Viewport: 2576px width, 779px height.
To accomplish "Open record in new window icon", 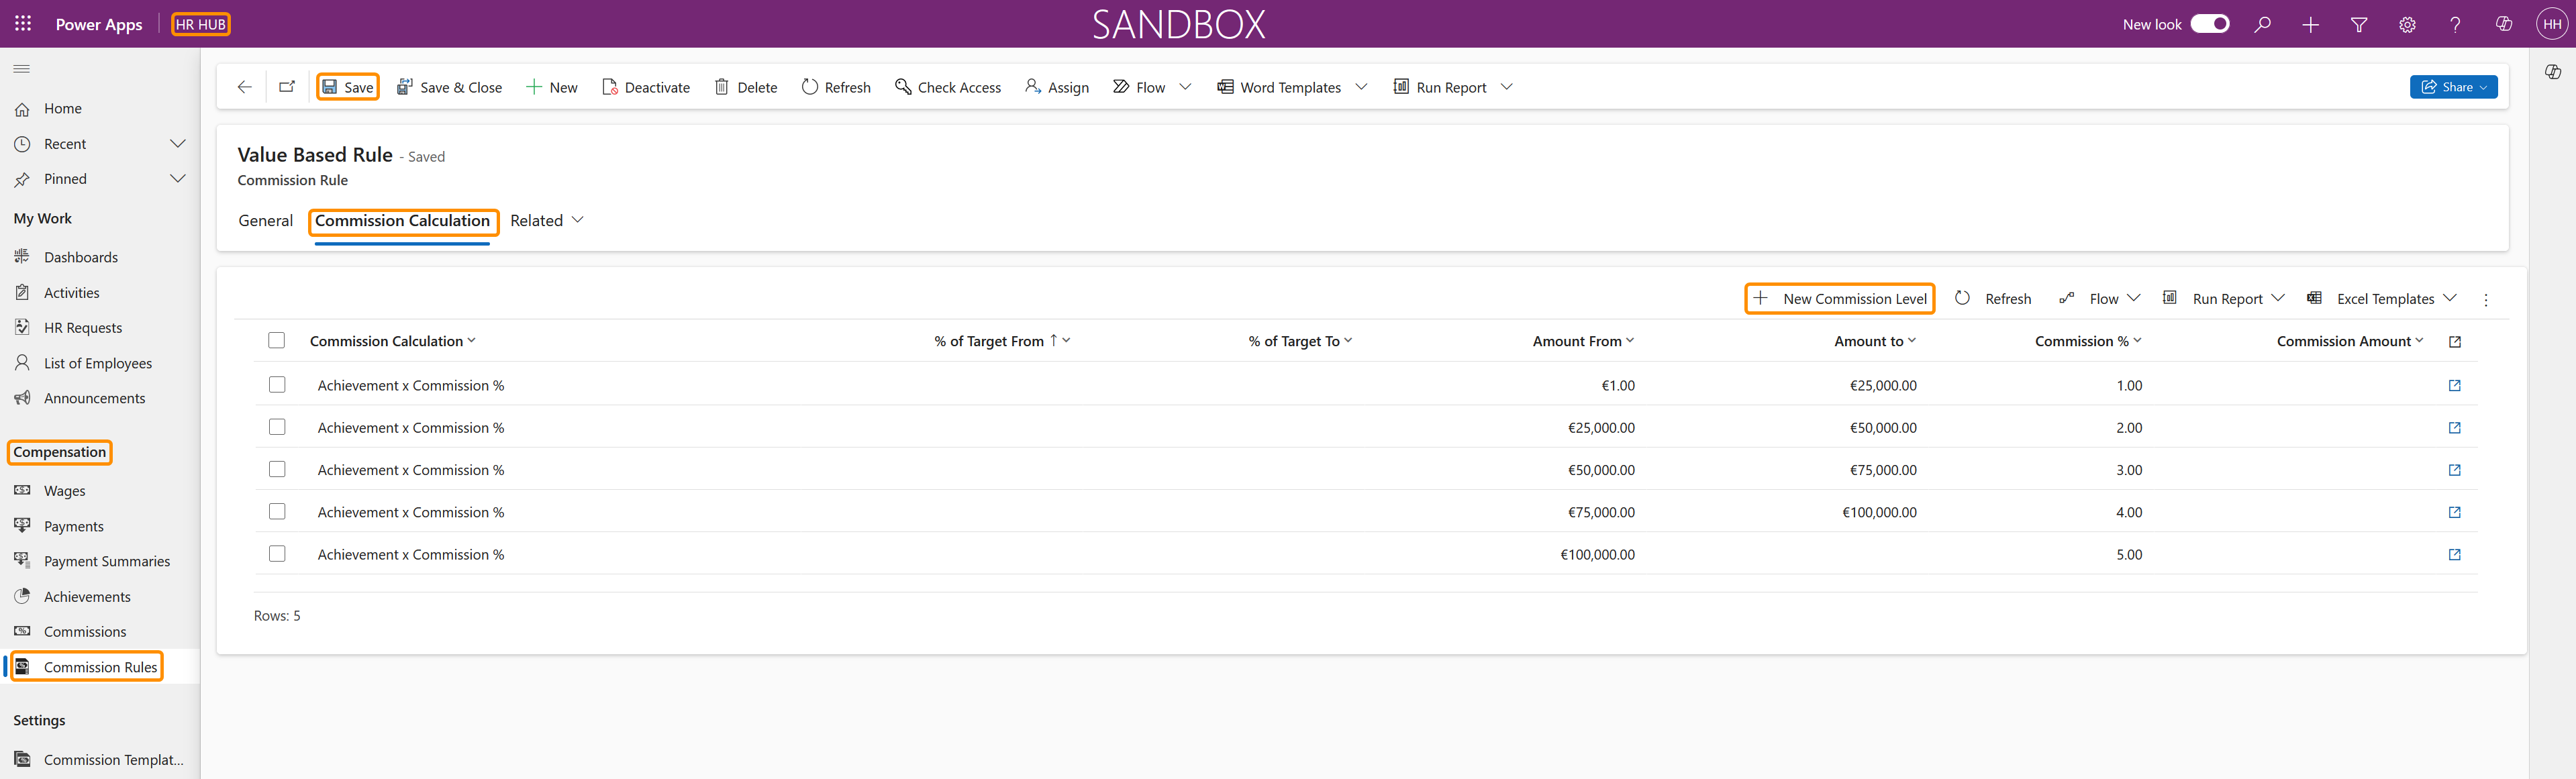I will tap(287, 87).
